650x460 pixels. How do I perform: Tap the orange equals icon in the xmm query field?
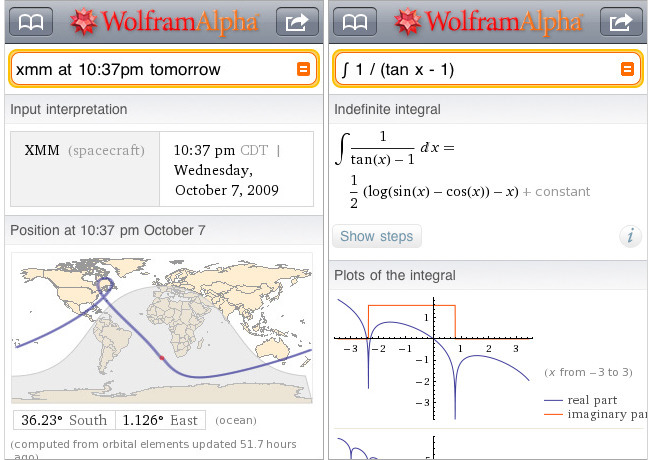coord(303,69)
